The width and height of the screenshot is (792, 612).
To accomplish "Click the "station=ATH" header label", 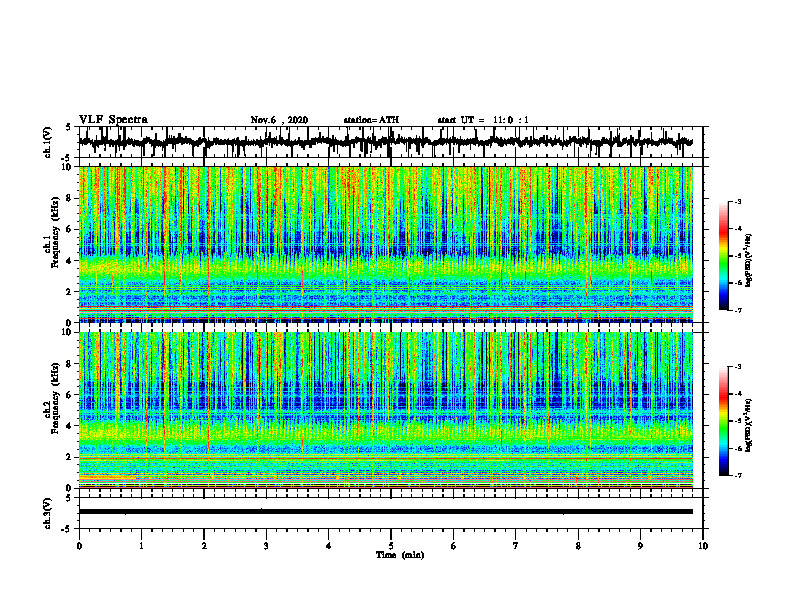I will (371, 120).
